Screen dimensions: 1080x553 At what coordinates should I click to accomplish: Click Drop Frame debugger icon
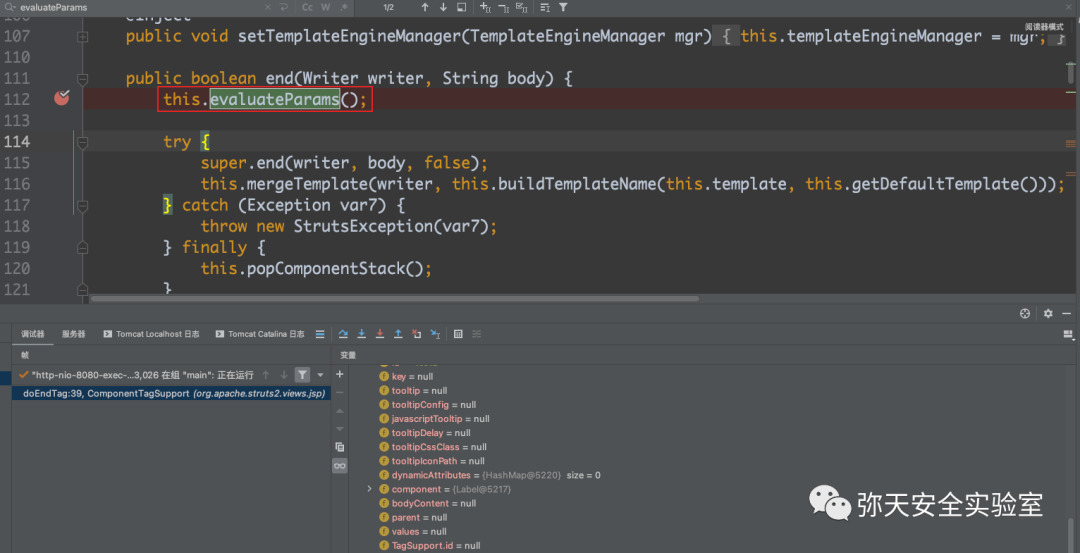coord(416,334)
